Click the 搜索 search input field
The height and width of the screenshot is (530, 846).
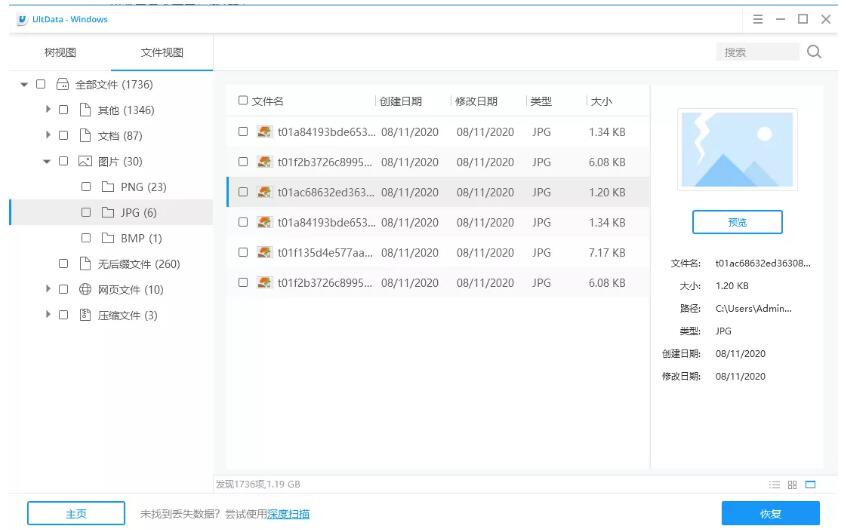758,52
